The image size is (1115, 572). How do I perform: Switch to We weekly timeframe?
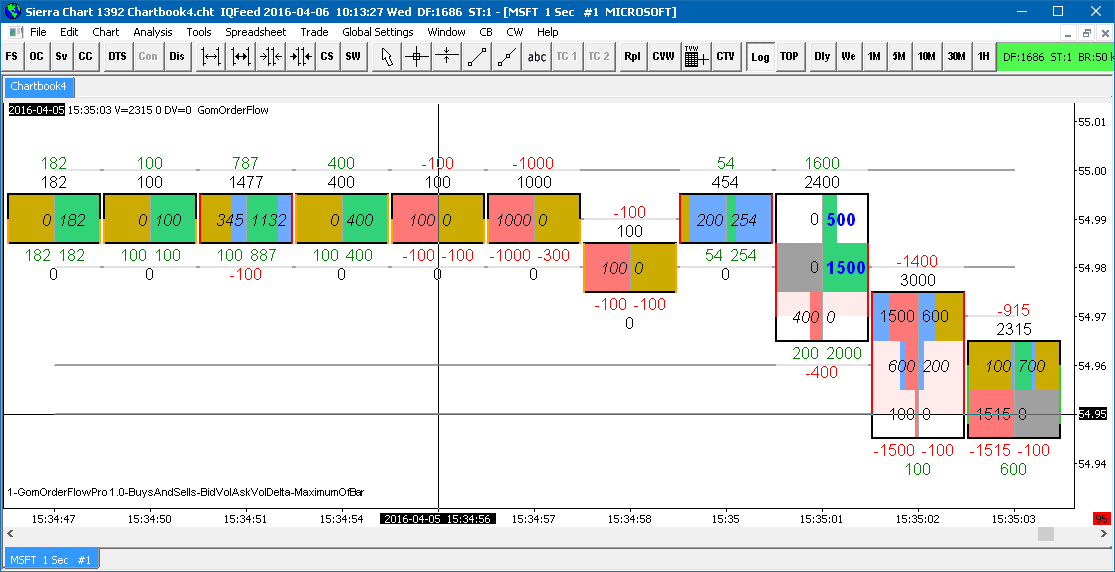pyautogui.click(x=848, y=57)
